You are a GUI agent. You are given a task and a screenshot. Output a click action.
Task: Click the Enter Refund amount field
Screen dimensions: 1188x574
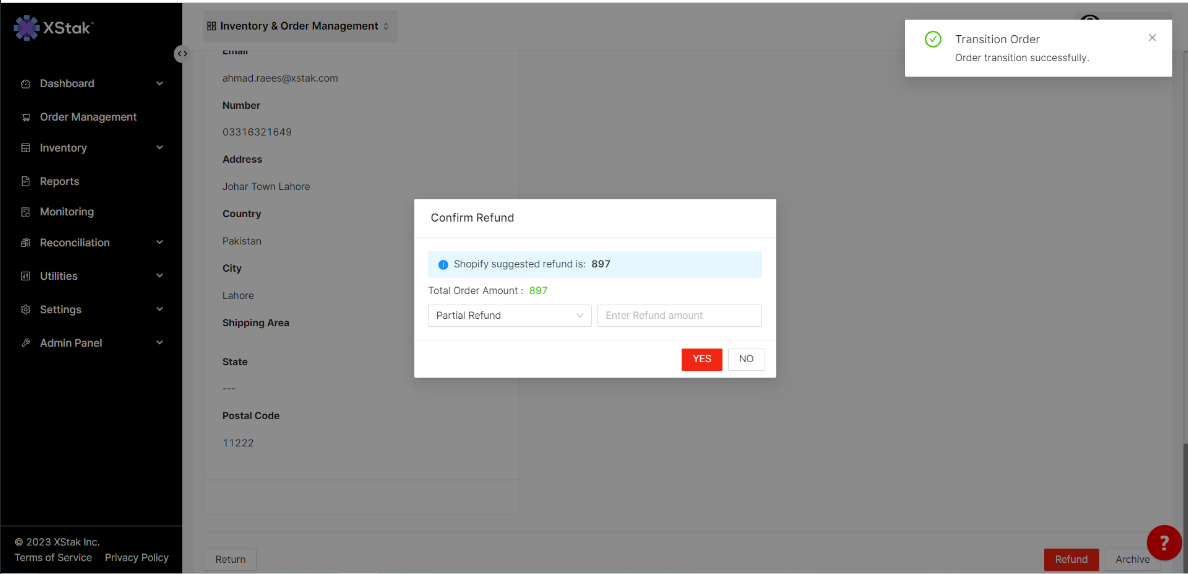click(x=679, y=316)
